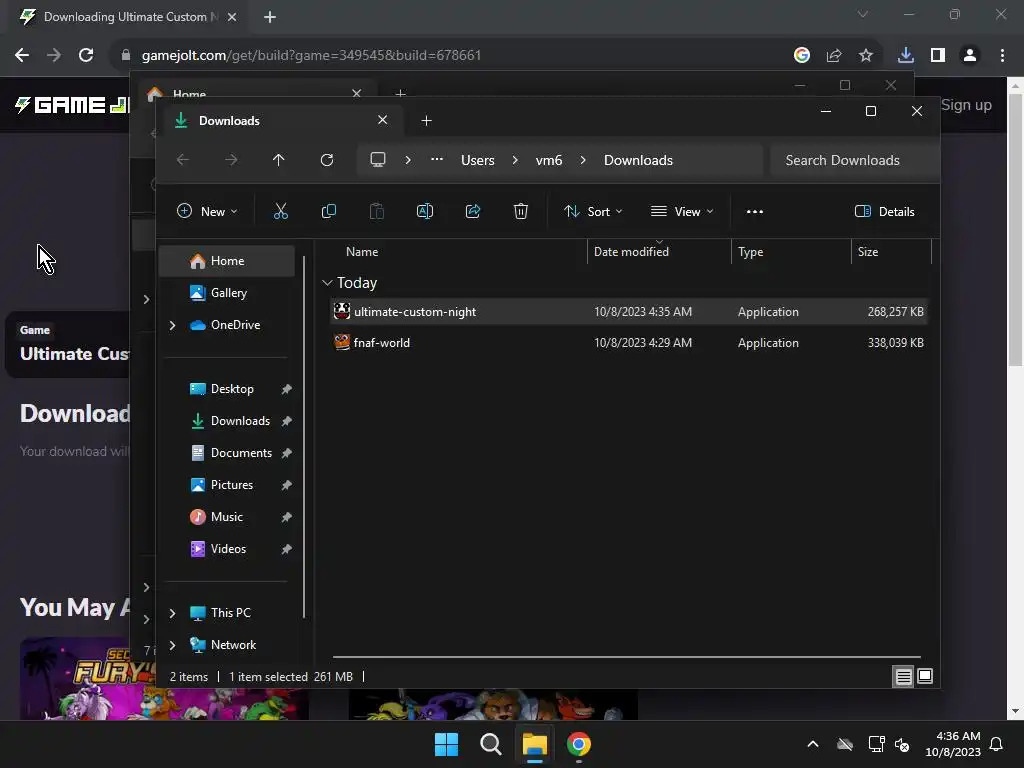1024x768 pixels.
Task: Unpin Desktop from Quick access
Action: pos(286,389)
